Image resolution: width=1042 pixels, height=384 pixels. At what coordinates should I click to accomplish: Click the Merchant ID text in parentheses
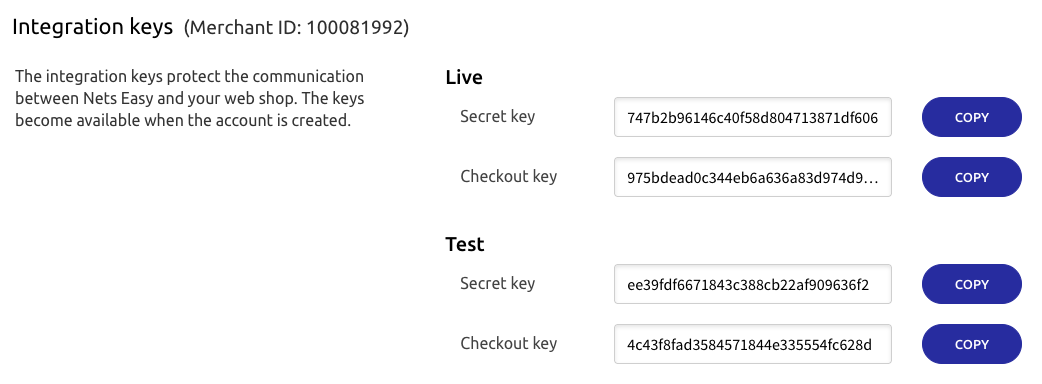[296, 28]
